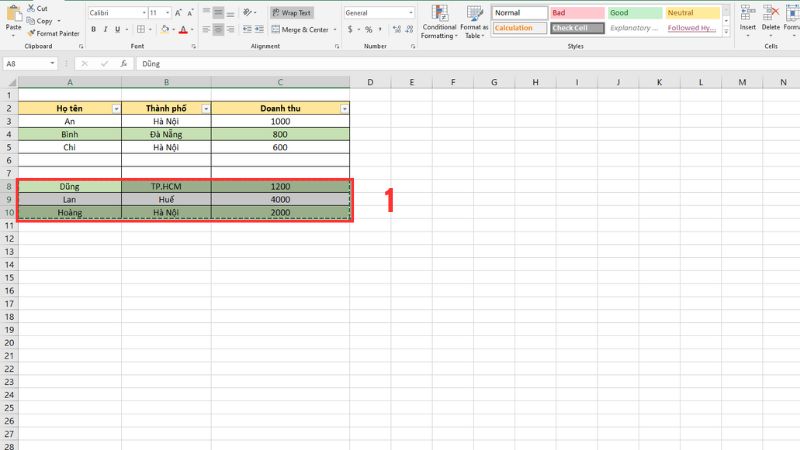Align cell text to the right
The image size is (800, 450).
(231, 30)
